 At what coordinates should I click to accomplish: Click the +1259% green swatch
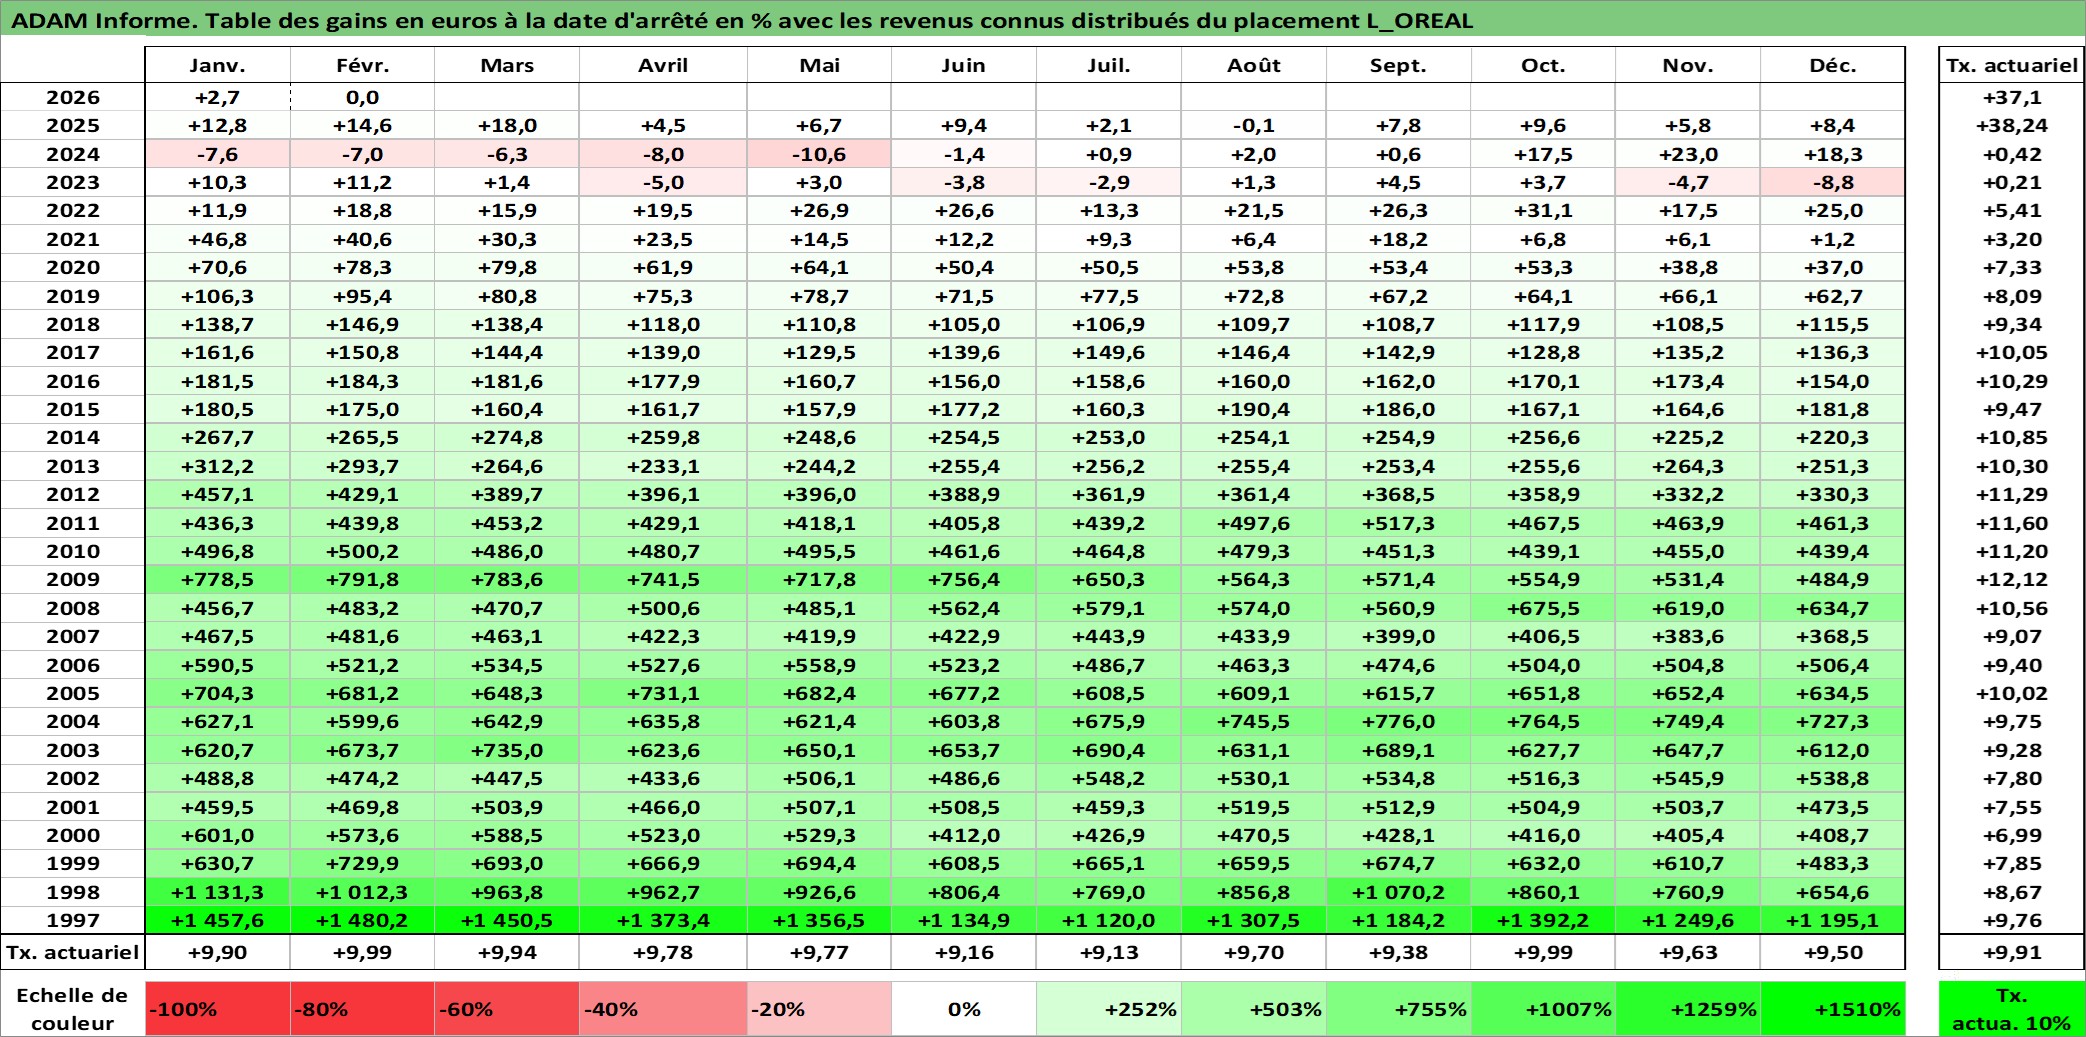1688,1009
